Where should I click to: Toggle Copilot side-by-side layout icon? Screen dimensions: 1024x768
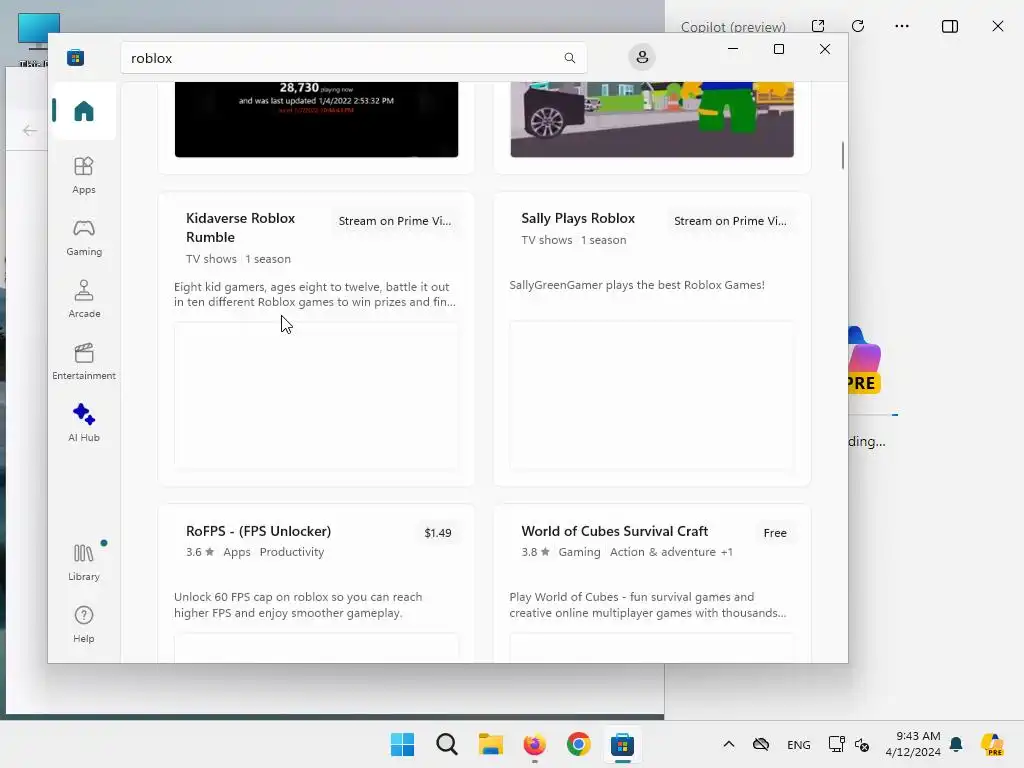pos(950,26)
